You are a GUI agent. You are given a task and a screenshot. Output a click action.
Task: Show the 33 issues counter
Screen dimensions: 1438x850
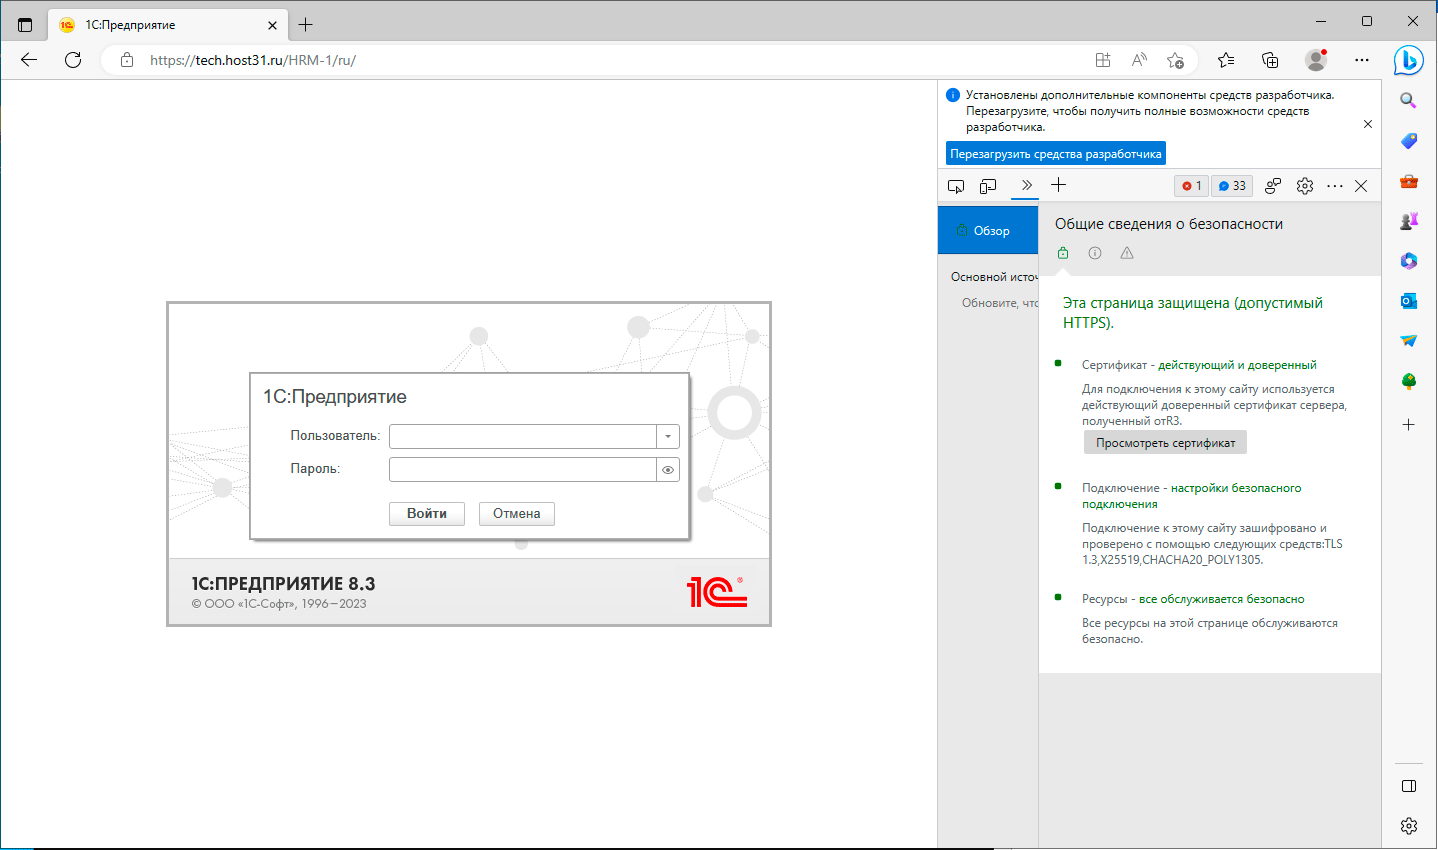[1232, 186]
